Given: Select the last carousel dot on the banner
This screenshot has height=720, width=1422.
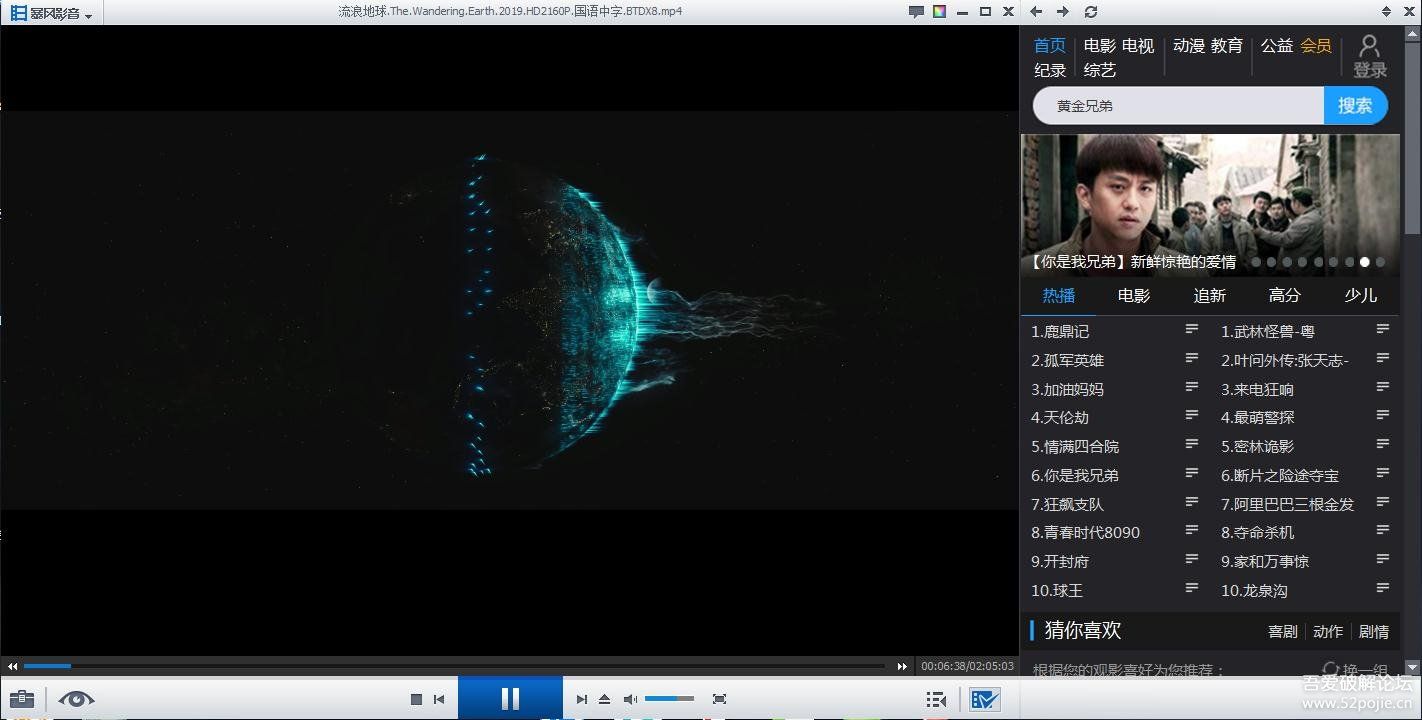Looking at the screenshot, I should coord(1380,262).
